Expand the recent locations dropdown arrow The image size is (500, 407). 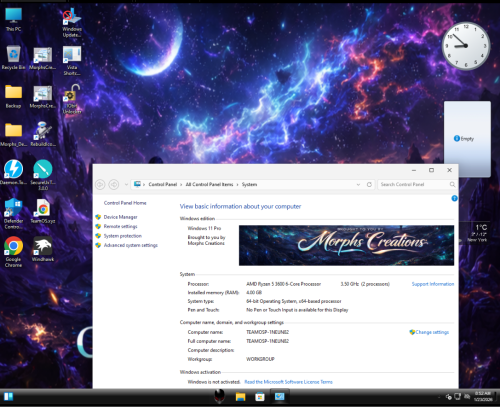(126, 184)
